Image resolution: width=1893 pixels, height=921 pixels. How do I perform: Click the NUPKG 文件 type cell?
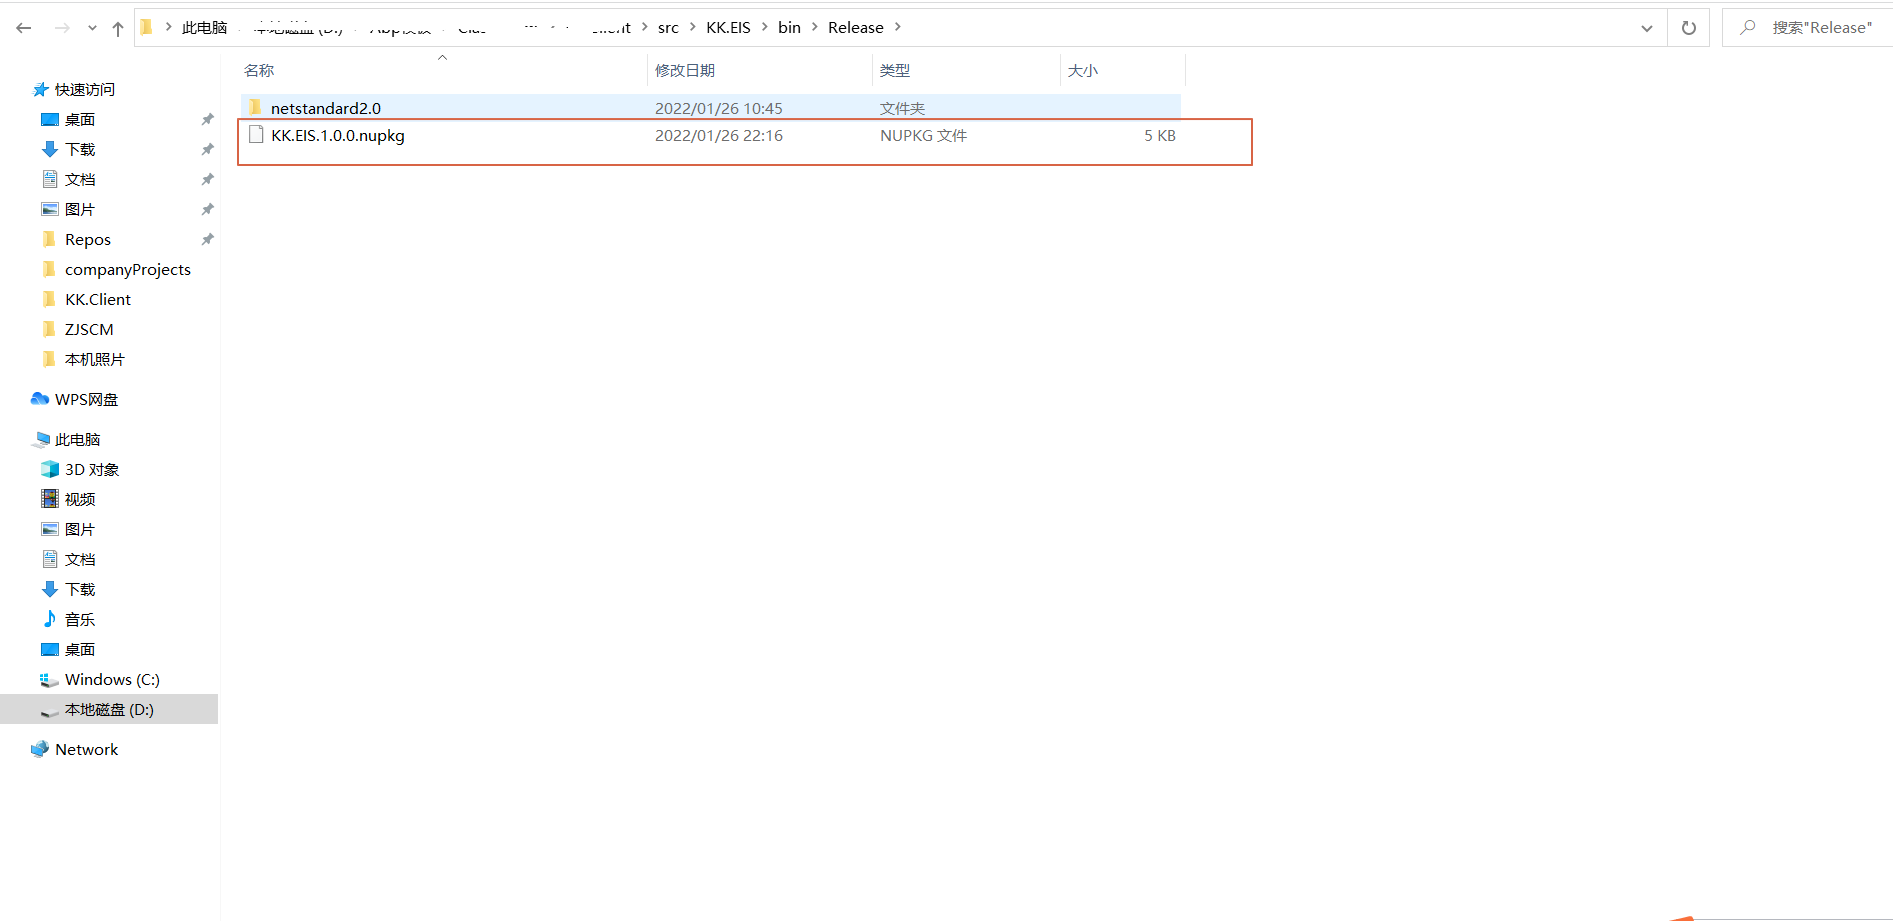point(923,136)
